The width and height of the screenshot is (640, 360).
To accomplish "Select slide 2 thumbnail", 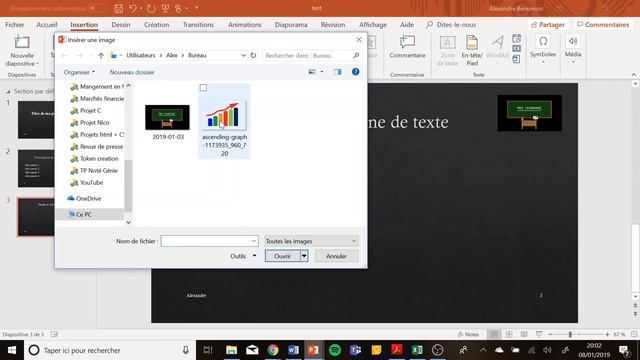I will click(x=36, y=169).
